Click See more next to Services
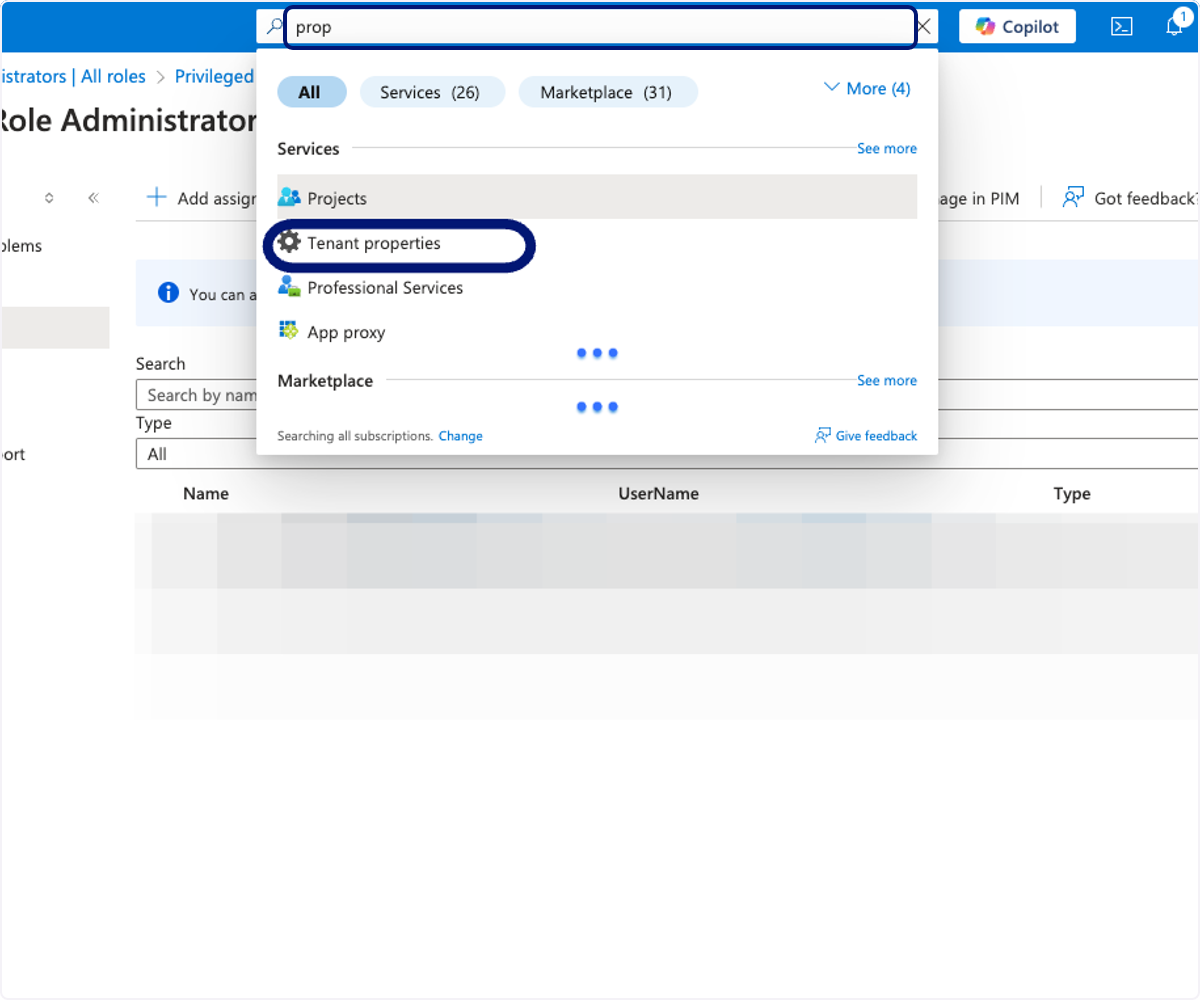 coord(887,148)
